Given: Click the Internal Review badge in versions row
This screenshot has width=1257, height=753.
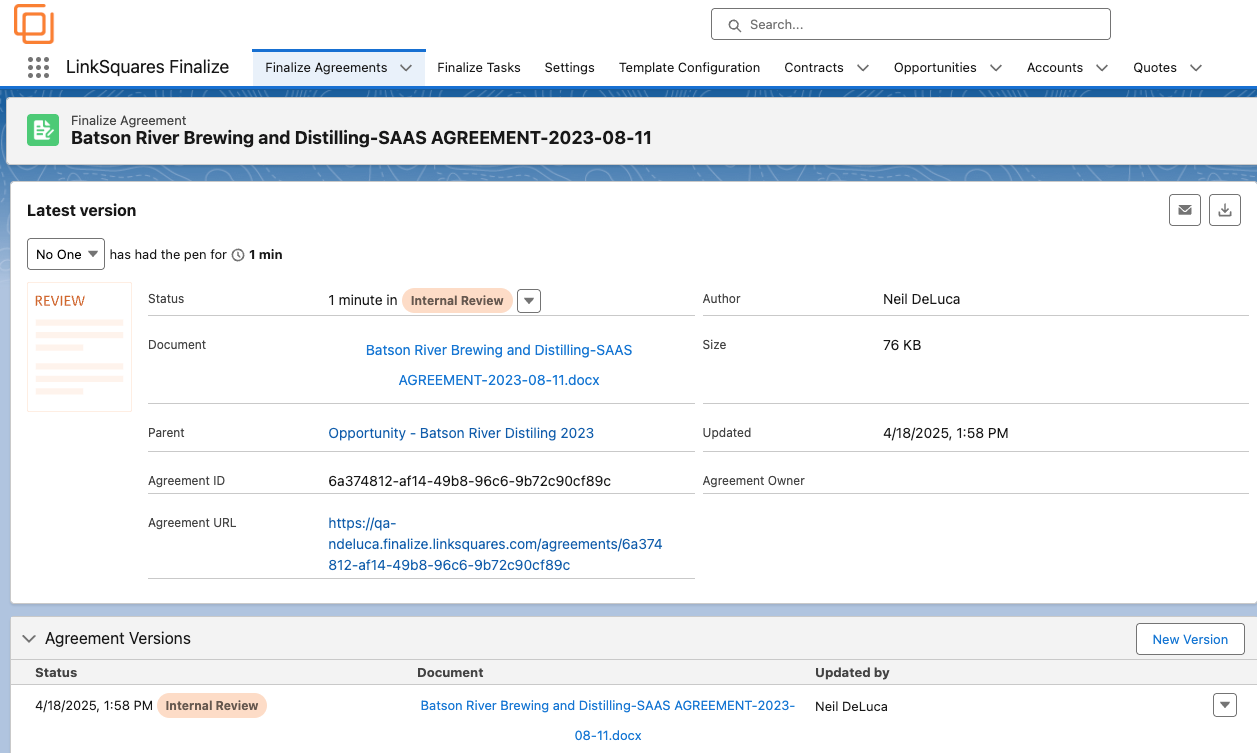Looking at the screenshot, I should 212,705.
